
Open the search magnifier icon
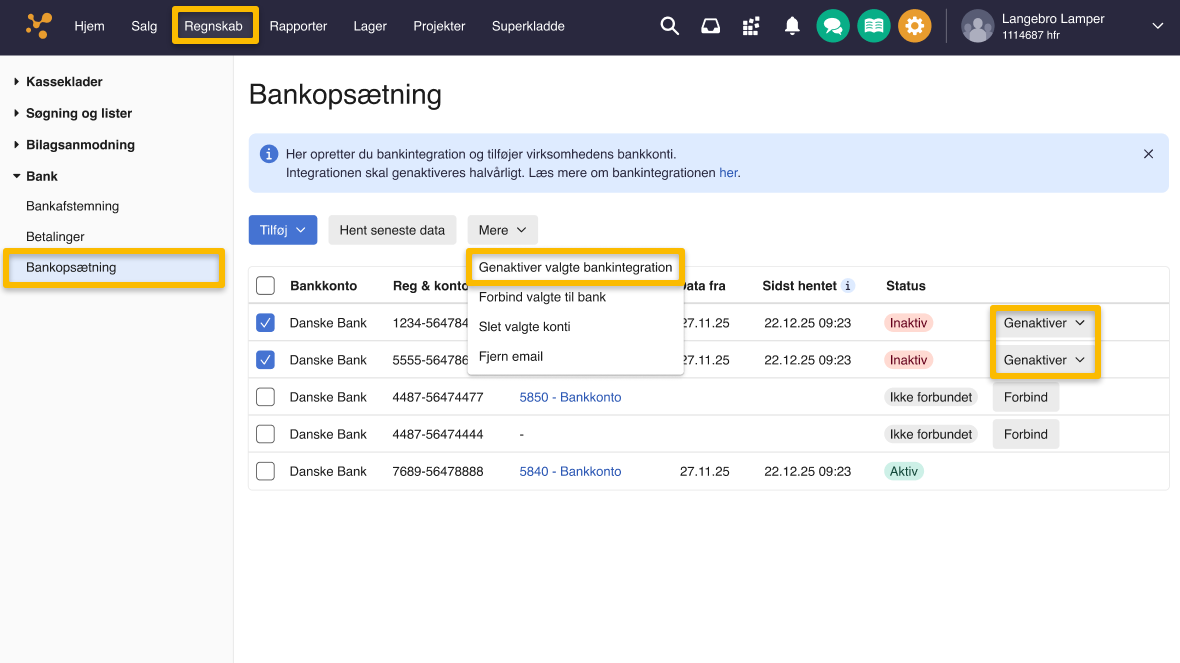point(669,26)
